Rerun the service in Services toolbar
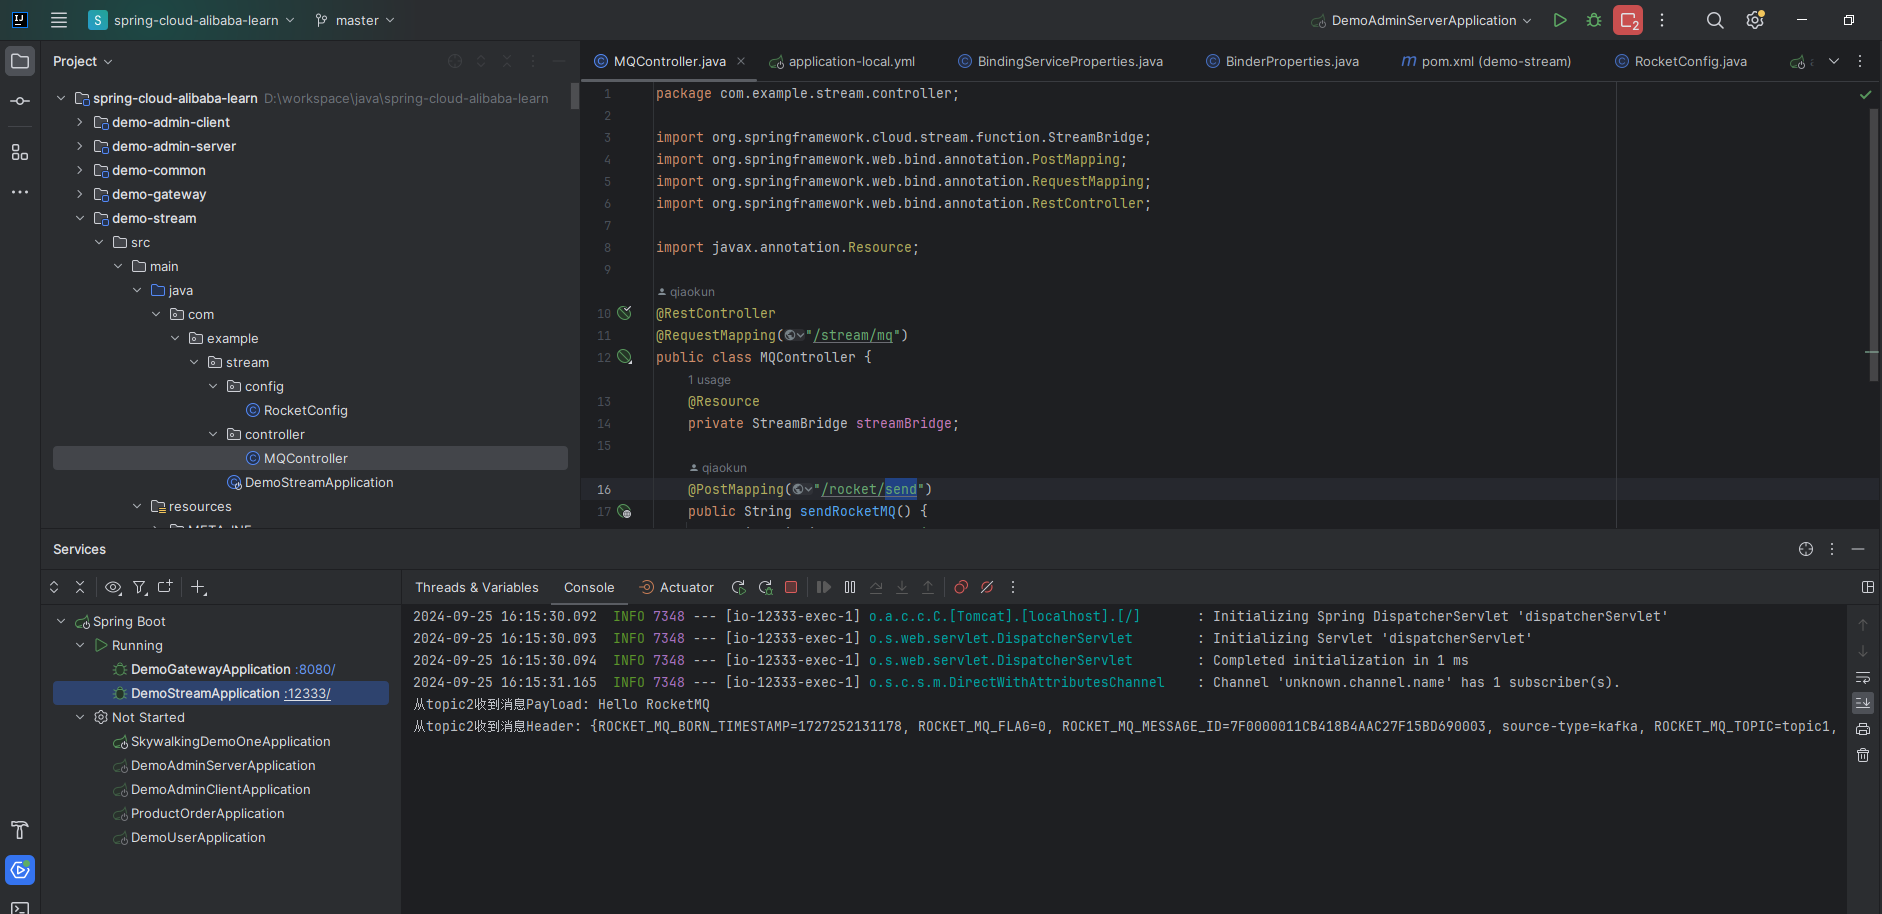The width and height of the screenshot is (1882, 914). (x=738, y=588)
